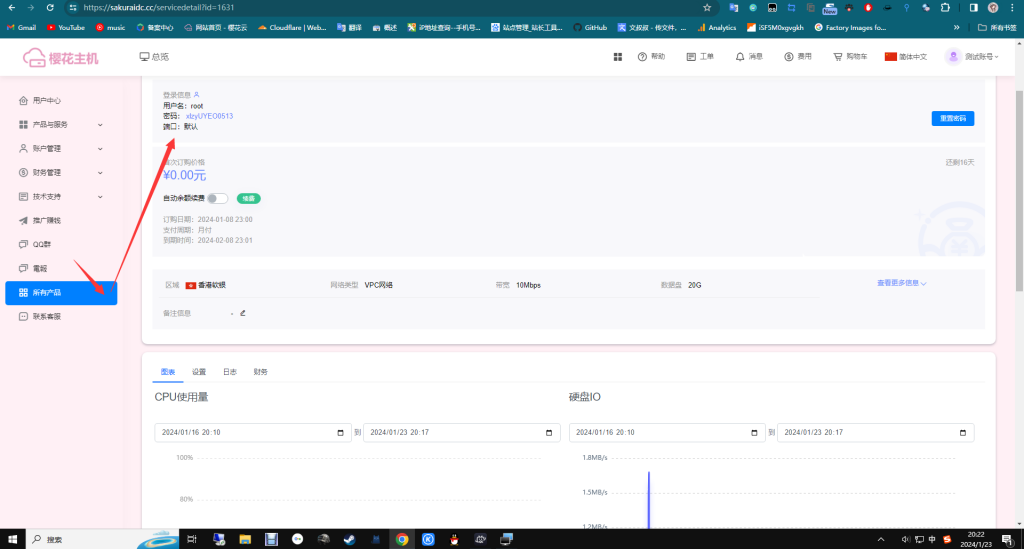Click the grid apps icon in header
1024x549 pixels.
tap(618, 57)
